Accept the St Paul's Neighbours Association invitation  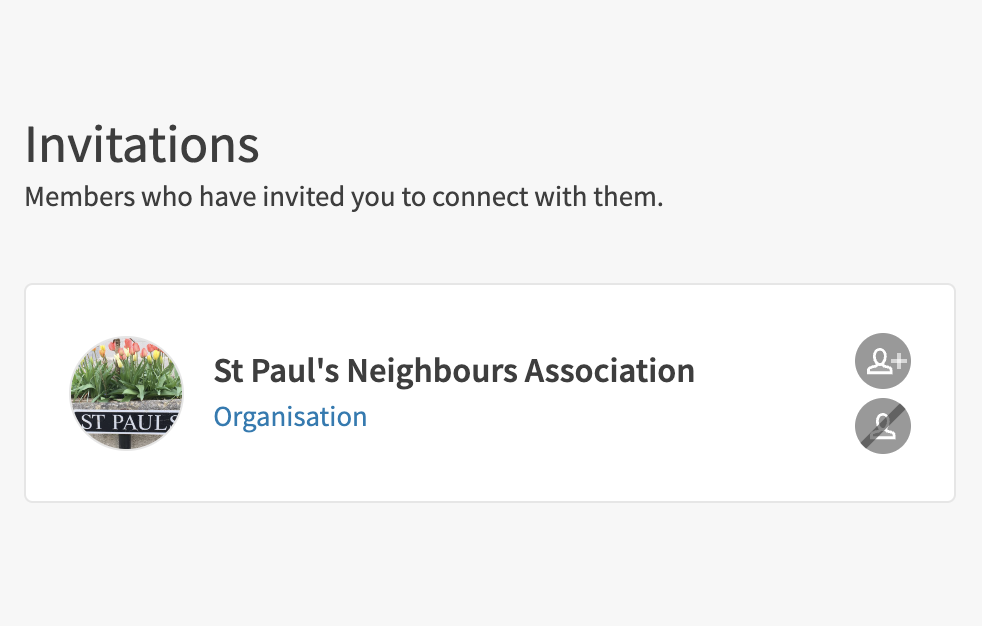point(883,361)
